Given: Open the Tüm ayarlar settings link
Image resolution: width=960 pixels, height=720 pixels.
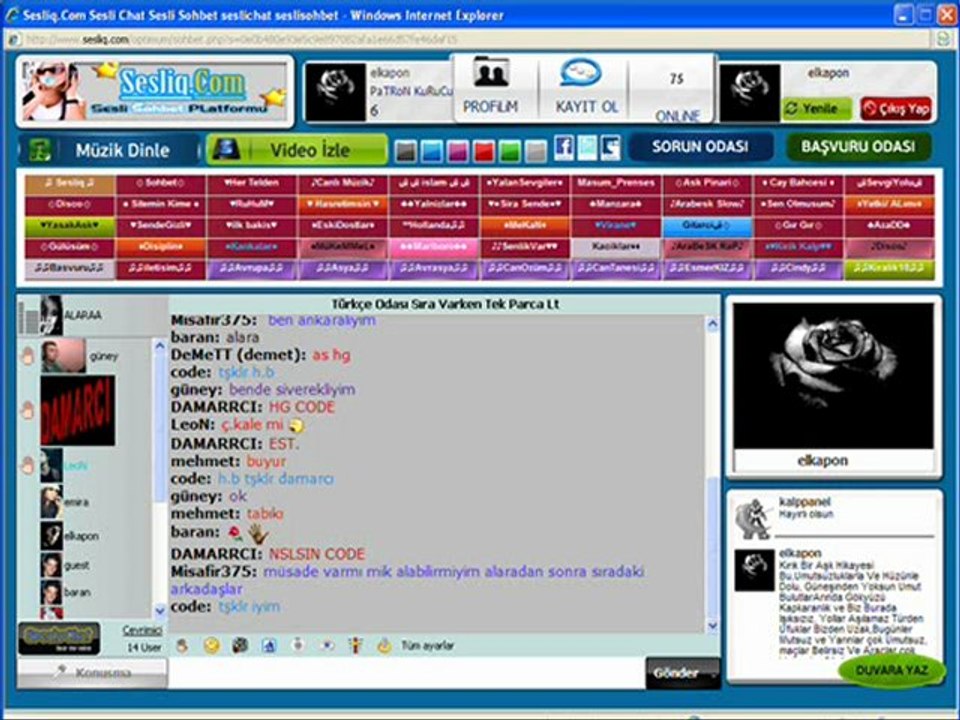Looking at the screenshot, I should pos(427,646).
